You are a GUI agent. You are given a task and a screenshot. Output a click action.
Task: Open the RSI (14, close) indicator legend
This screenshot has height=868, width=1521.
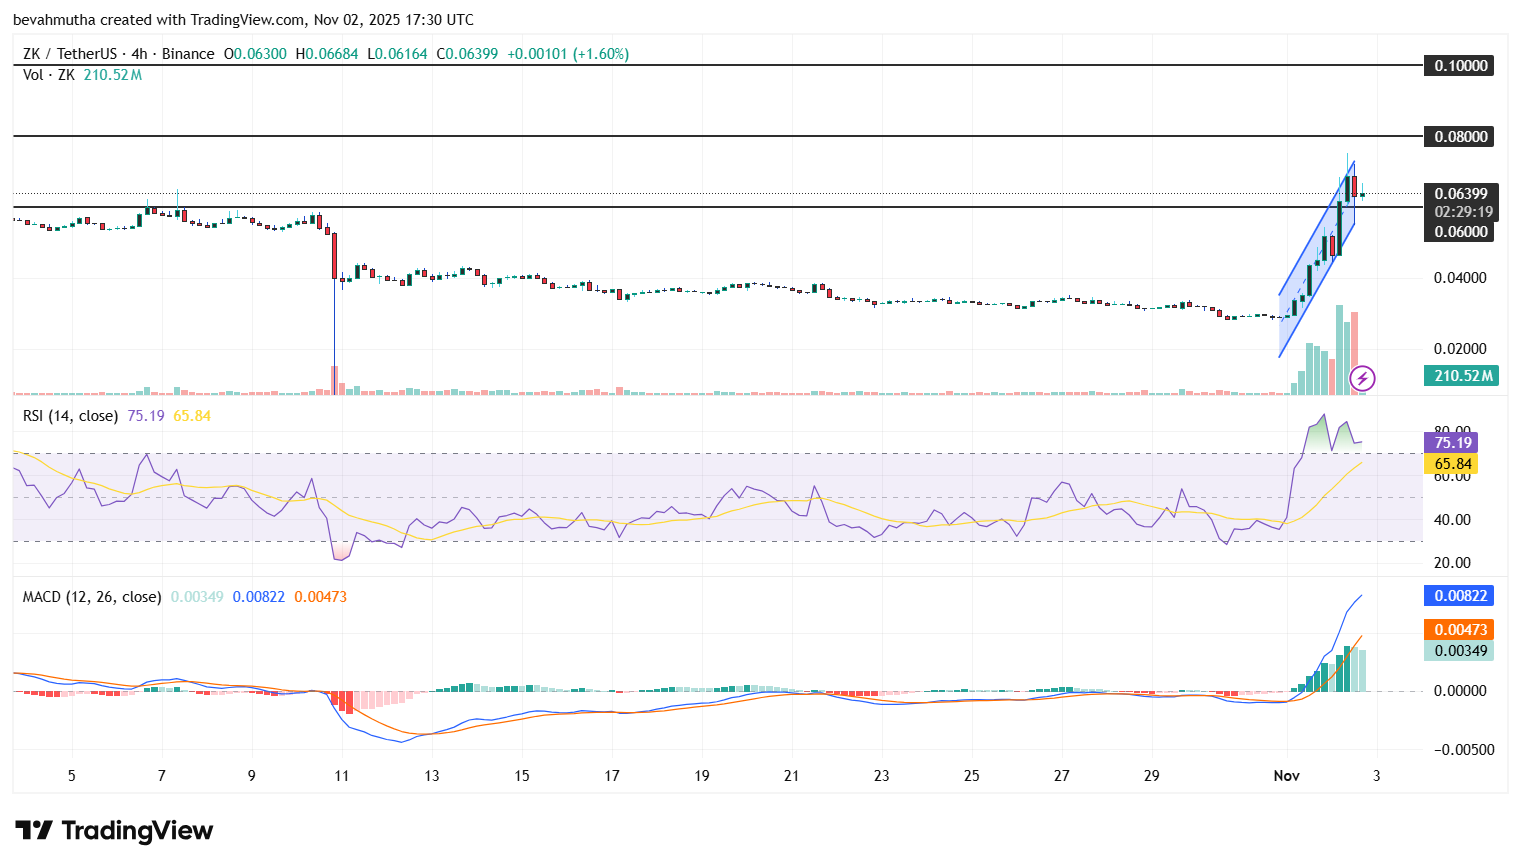[x=68, y=415]
